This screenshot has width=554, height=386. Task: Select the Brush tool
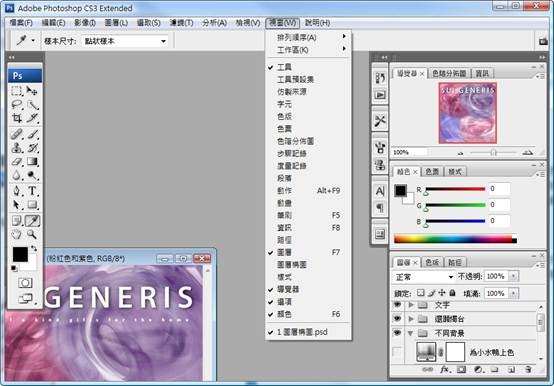click(32, 134)
